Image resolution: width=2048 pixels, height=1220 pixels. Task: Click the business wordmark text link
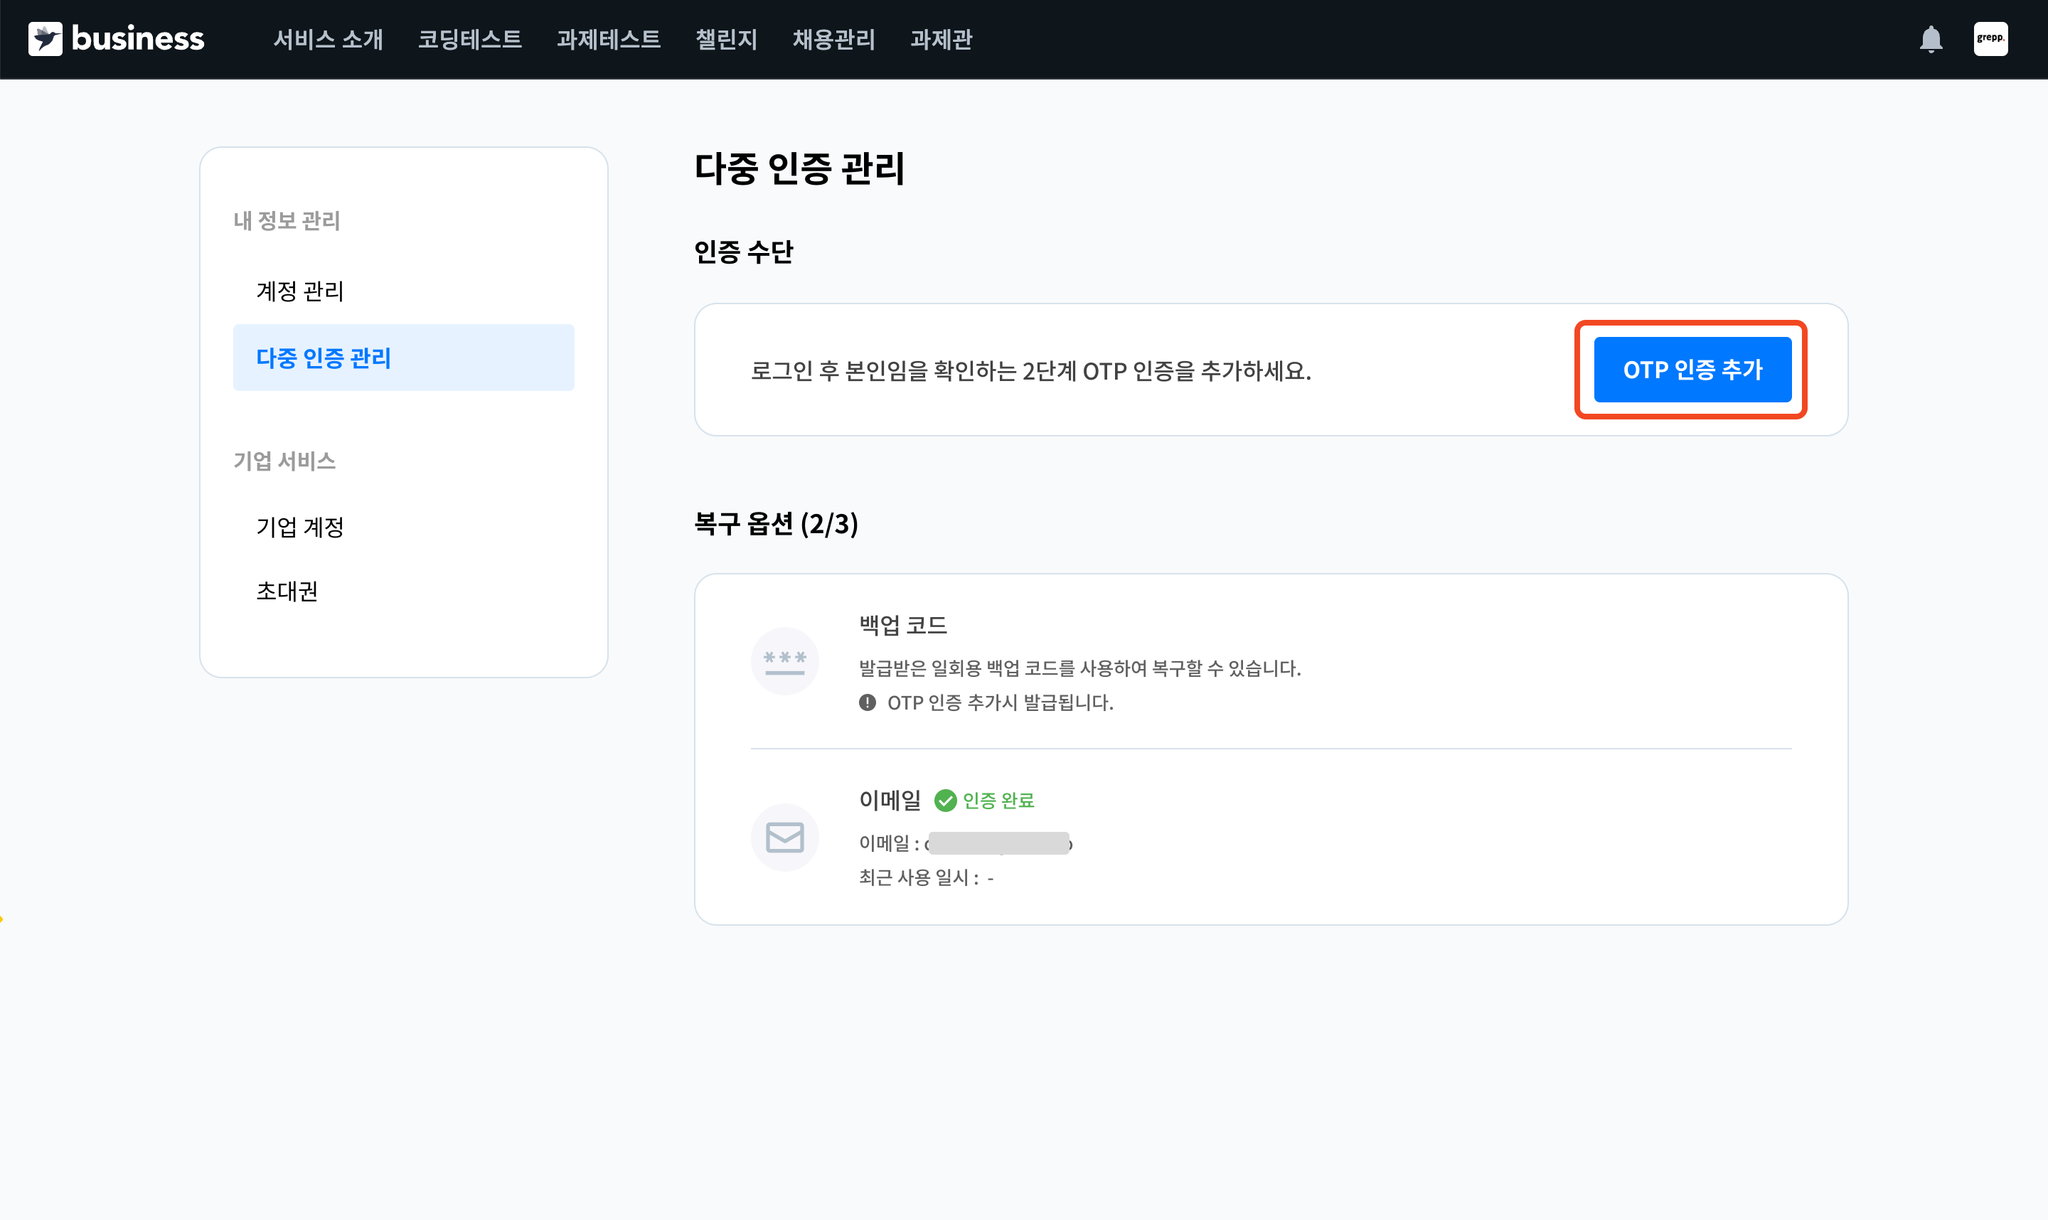pyautogui.click(x=138, y=39)
